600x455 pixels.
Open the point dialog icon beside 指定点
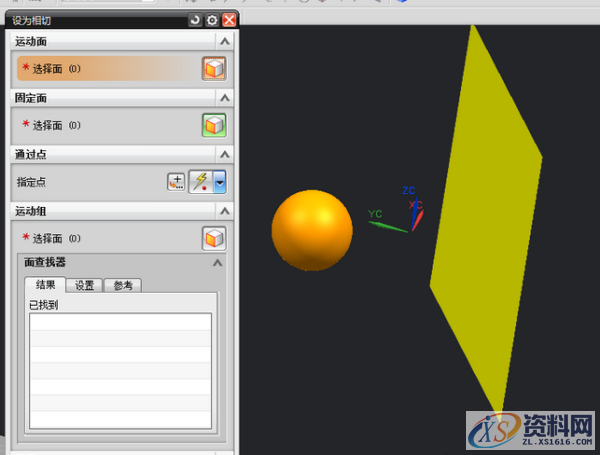(176, 182)
